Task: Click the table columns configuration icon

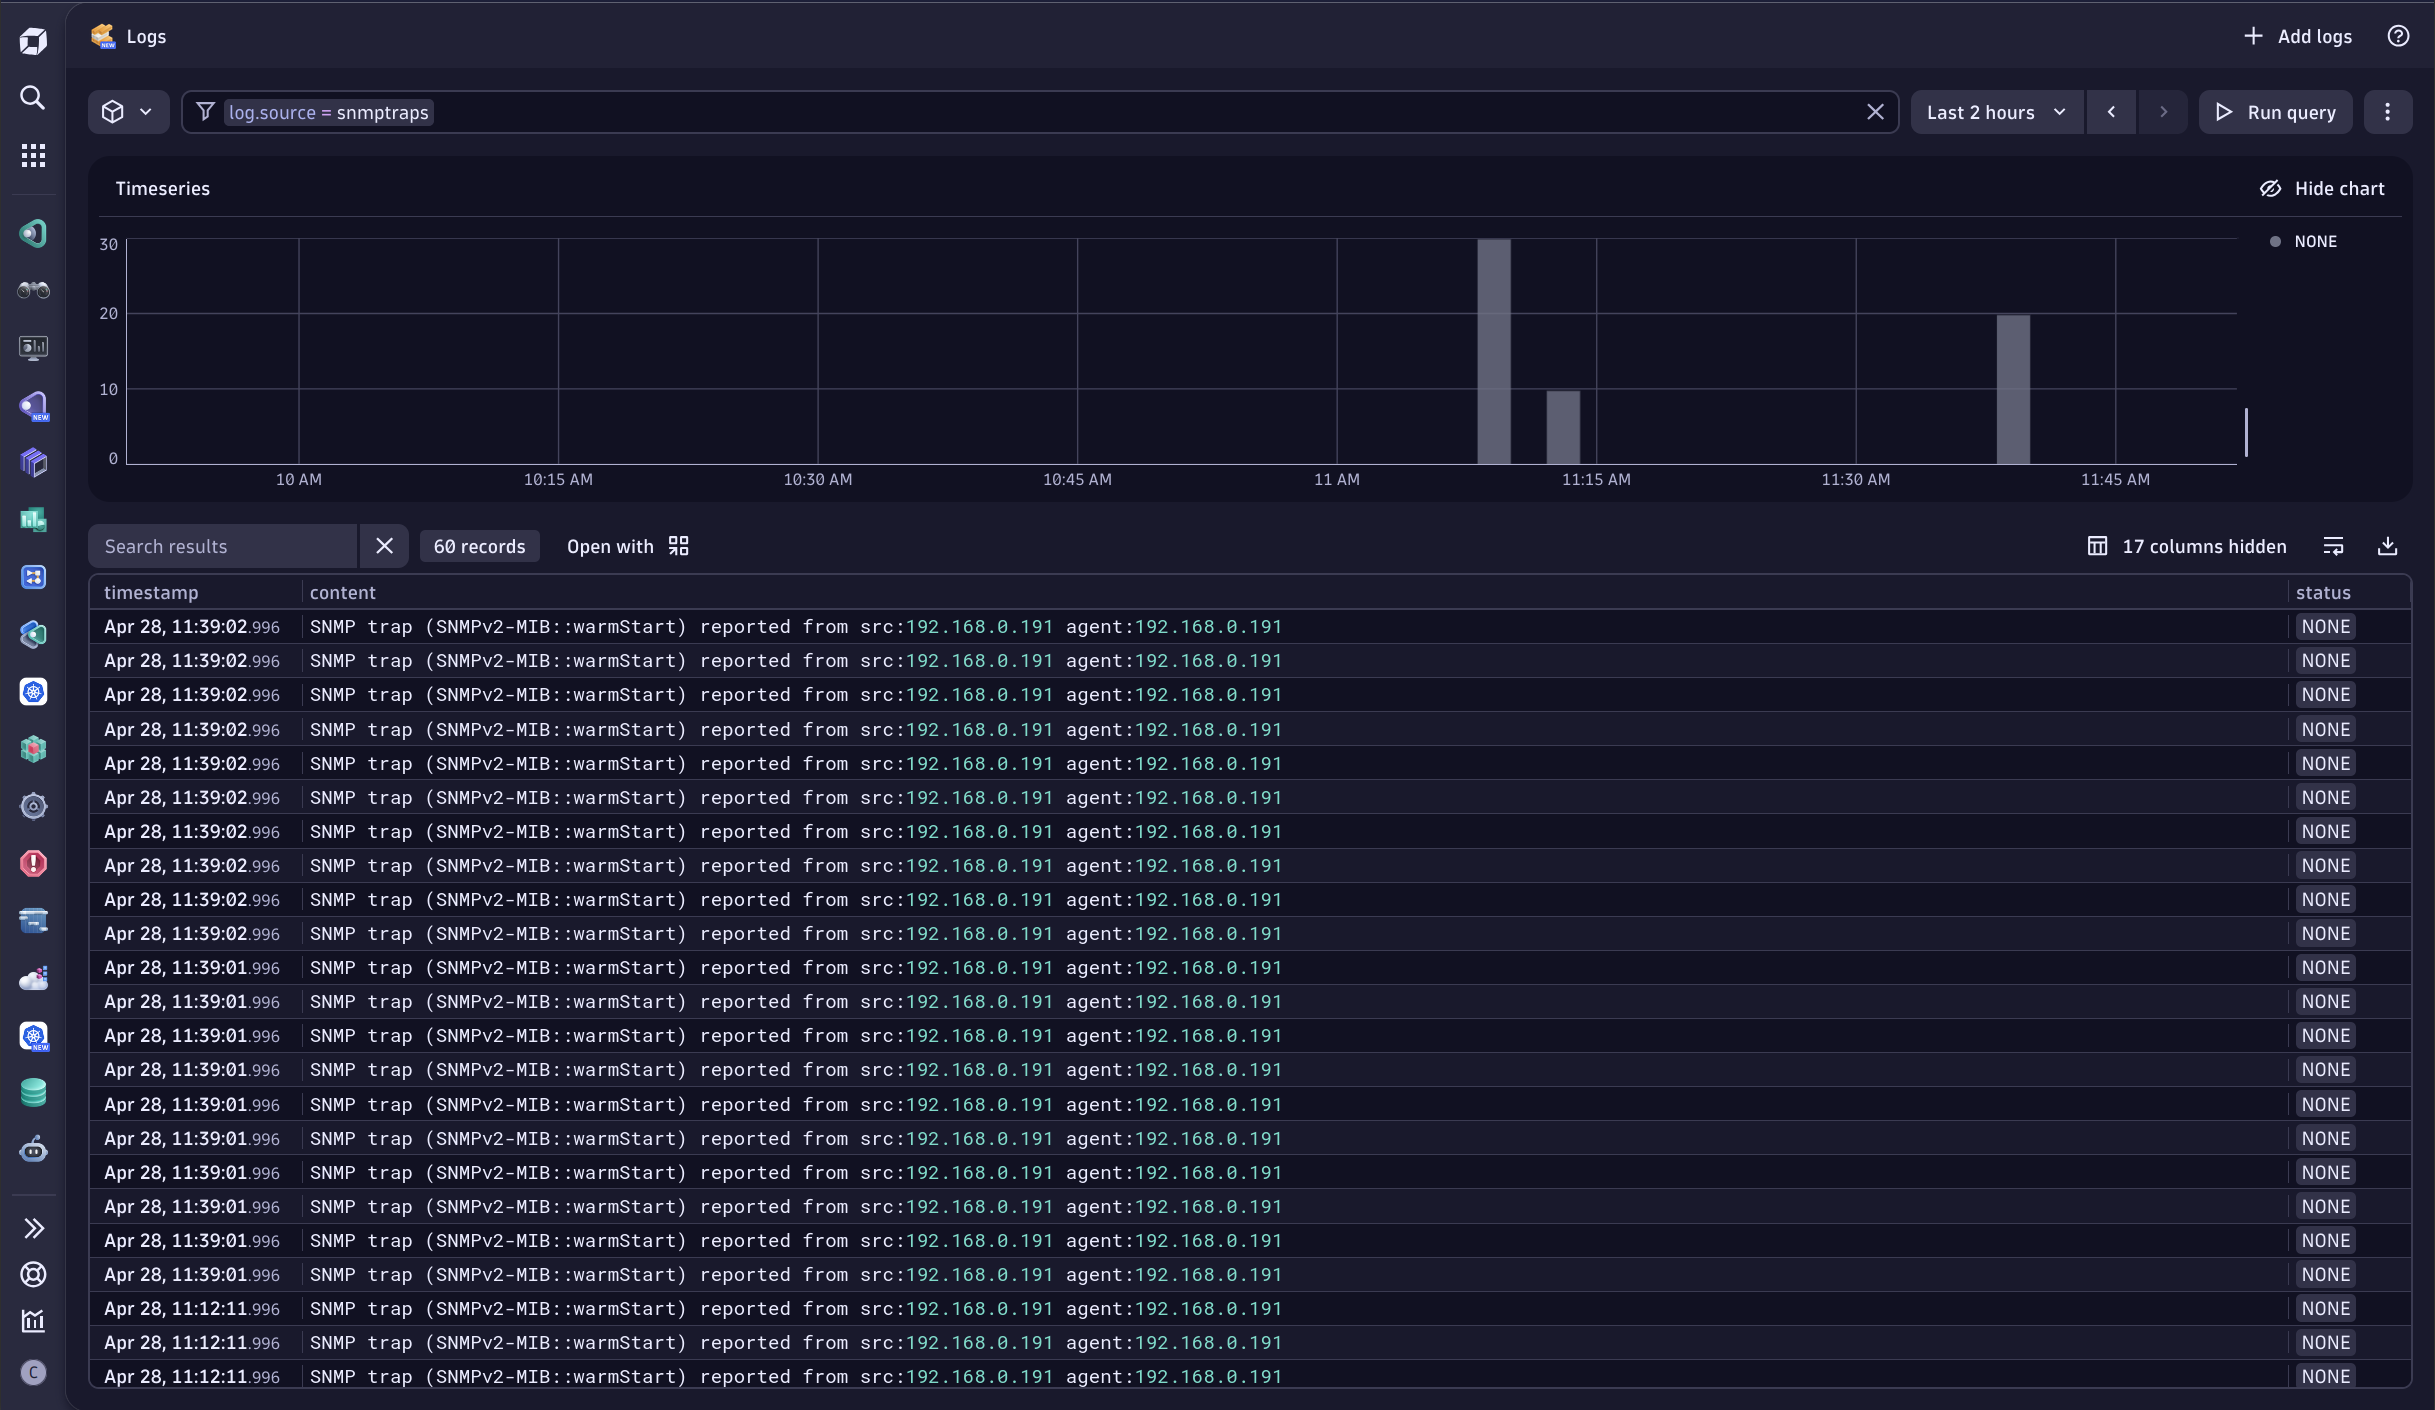Action: pyautogui.click(x=2098, y=546)
